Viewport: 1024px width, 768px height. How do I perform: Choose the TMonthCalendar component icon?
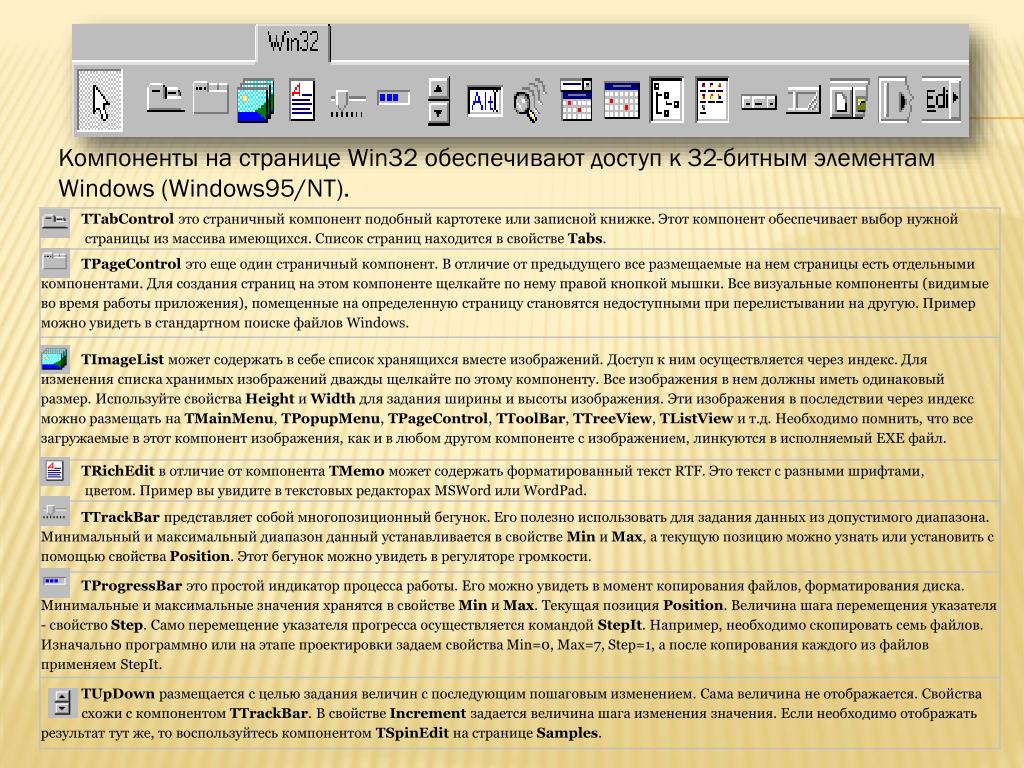click(x=621, y=101)
